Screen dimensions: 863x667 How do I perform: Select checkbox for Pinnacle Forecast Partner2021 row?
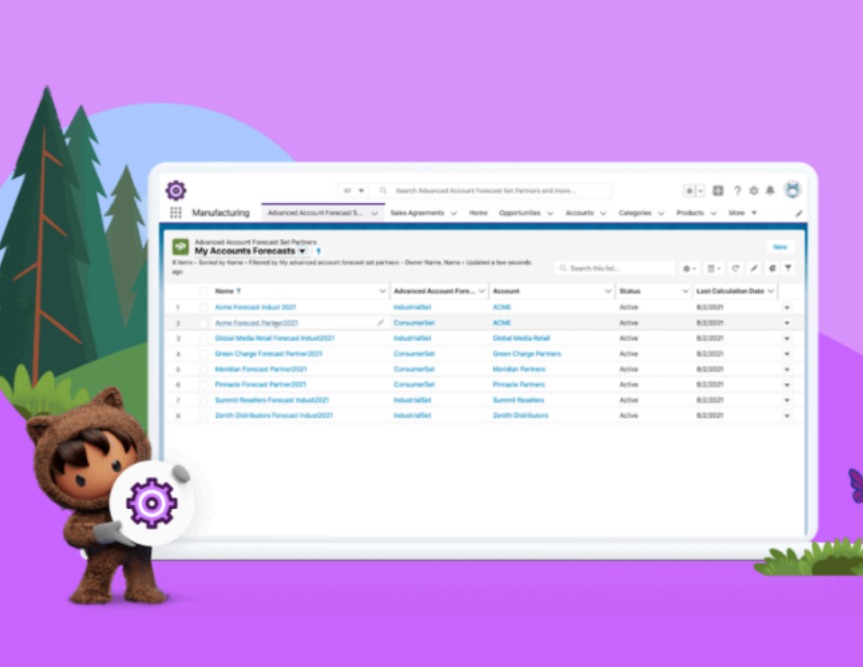pos(204,385)
